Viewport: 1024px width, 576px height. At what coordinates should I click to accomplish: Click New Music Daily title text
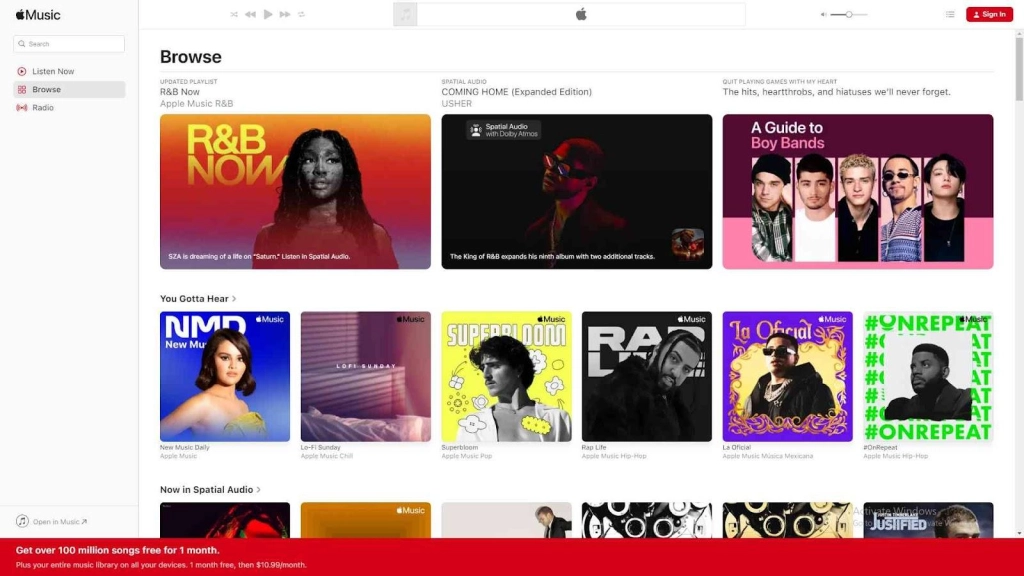tap(185, 447)
